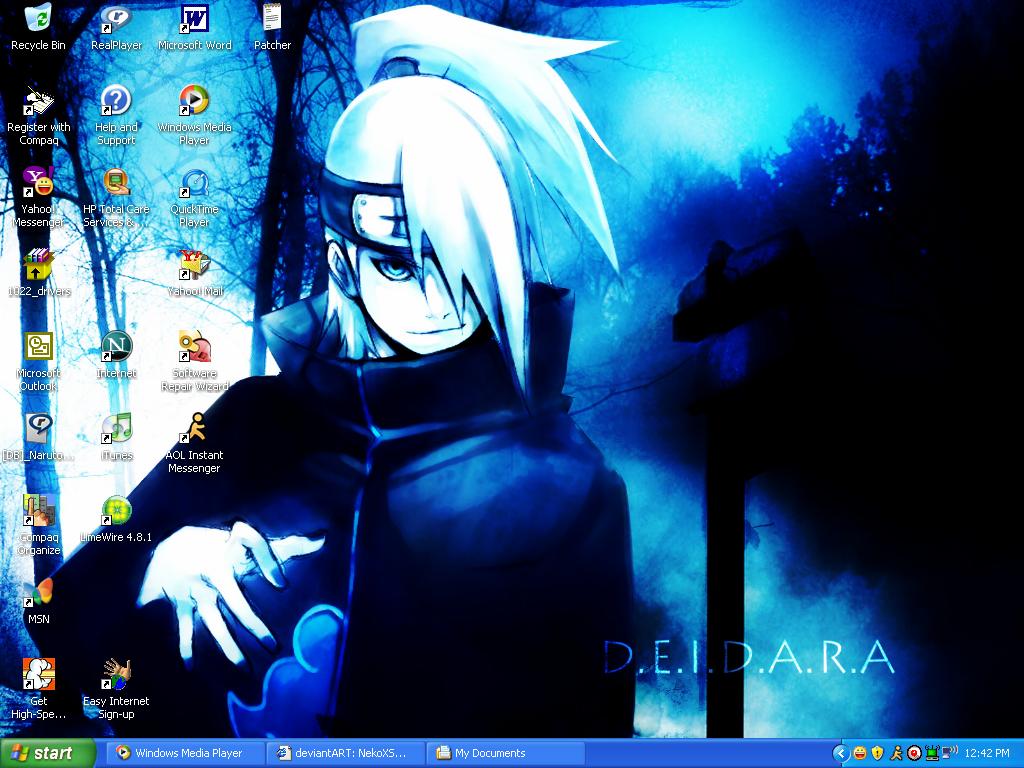Switch to the deviantART browser window
Viewport: 1024px width, 768px height.
[x=346, y=753]
